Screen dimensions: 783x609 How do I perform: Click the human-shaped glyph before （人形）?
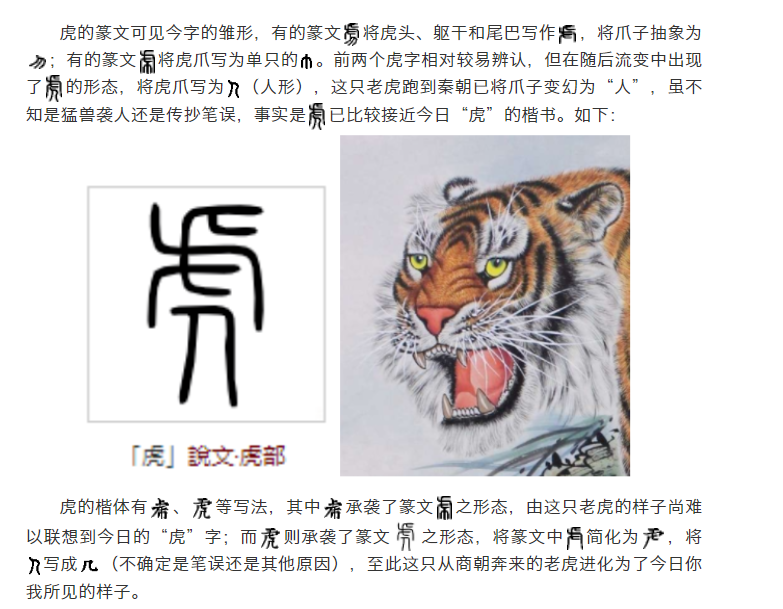pos(234,88)
